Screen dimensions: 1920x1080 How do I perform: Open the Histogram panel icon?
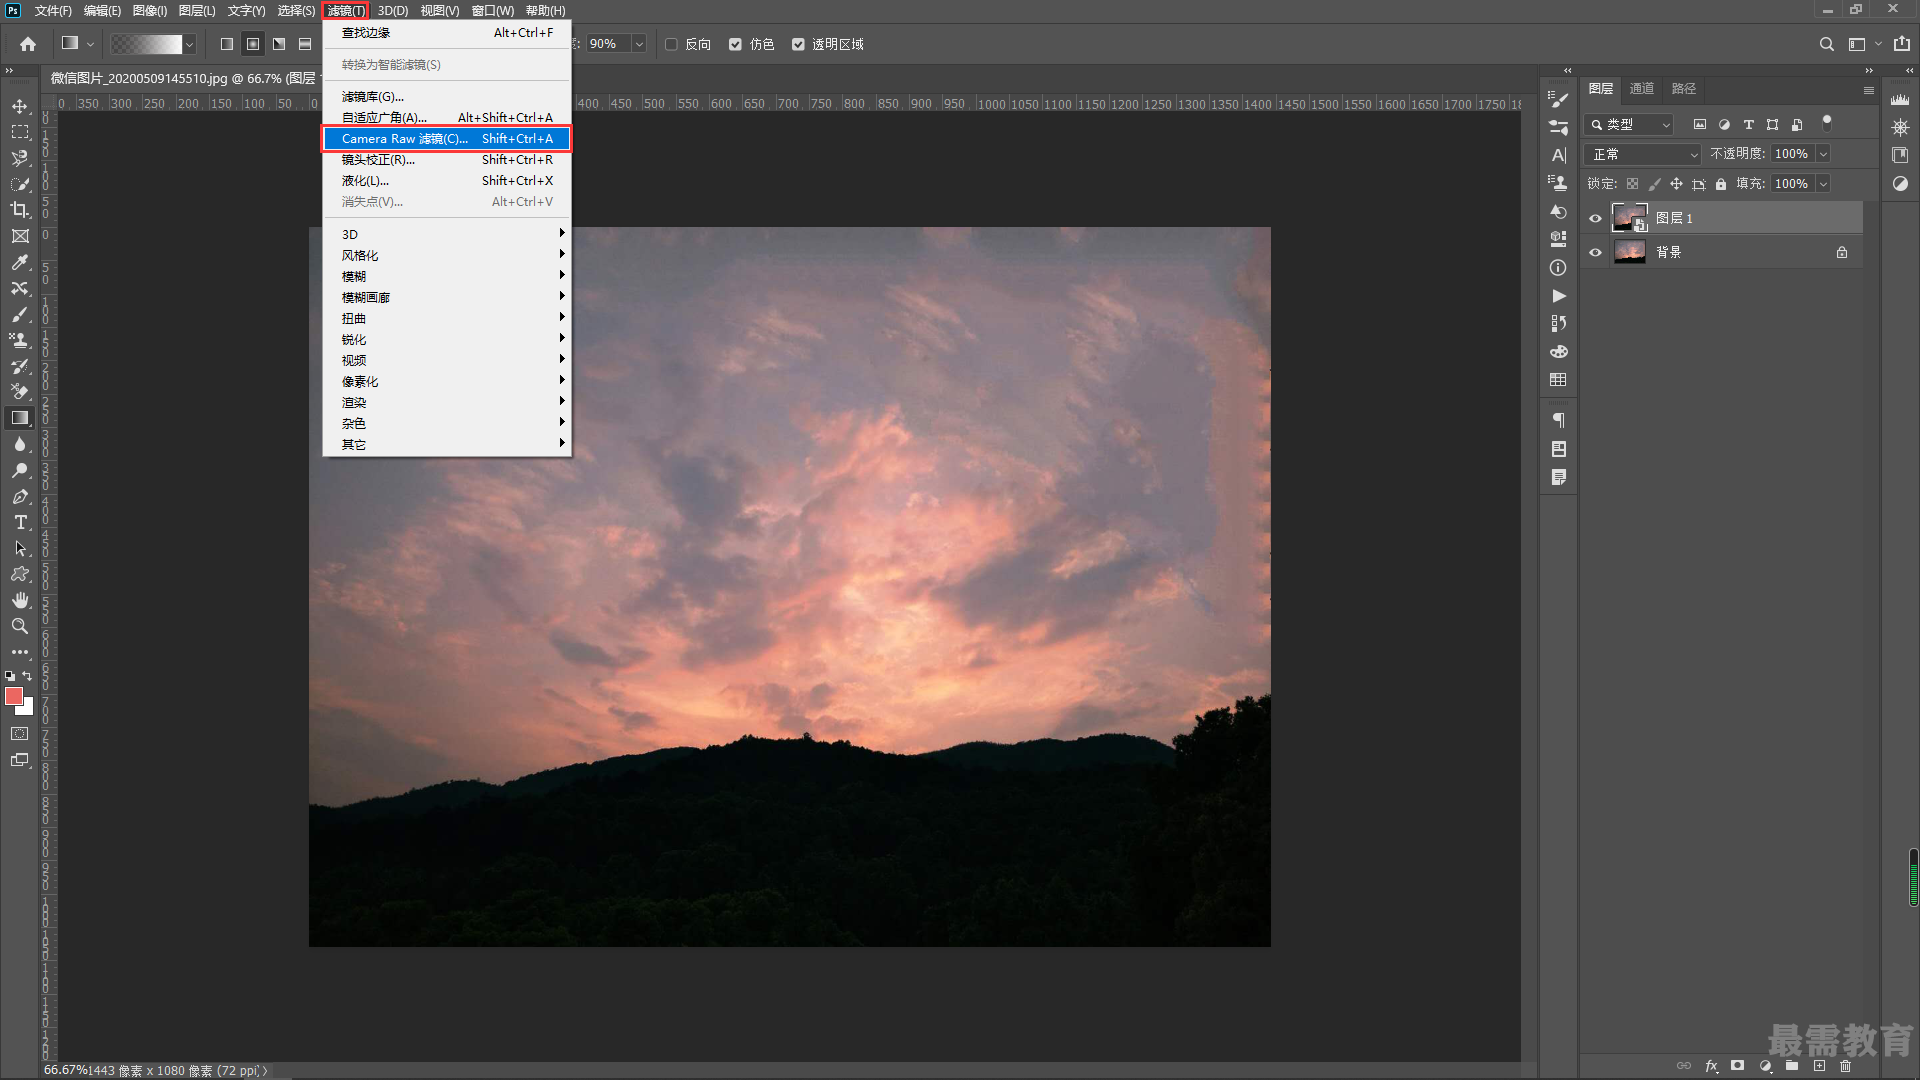pyautogui.click(x=1900, y=99)
